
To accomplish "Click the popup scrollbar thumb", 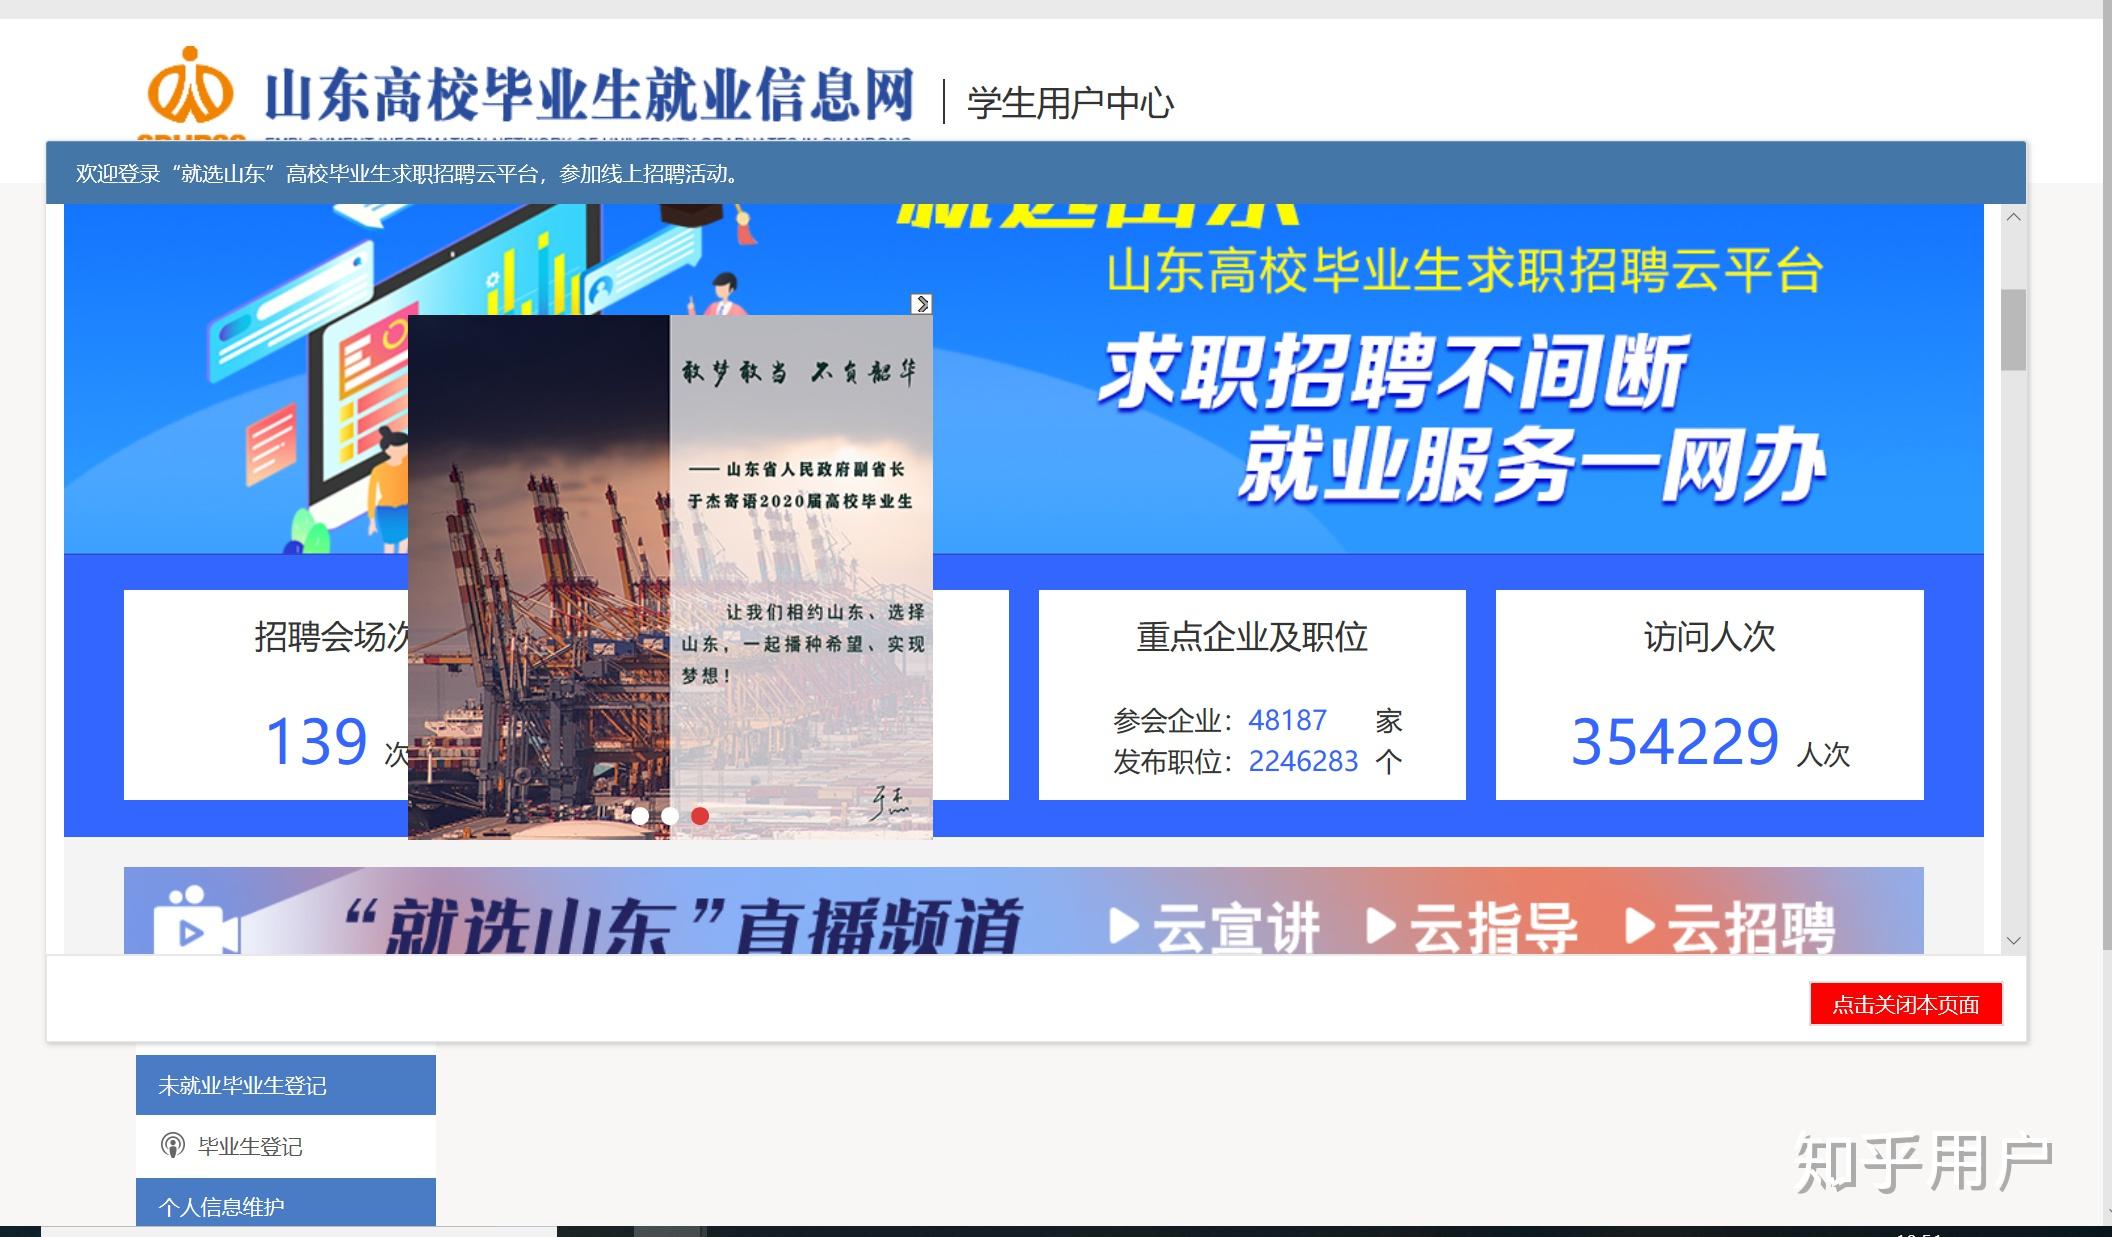I will point(2014,330).
